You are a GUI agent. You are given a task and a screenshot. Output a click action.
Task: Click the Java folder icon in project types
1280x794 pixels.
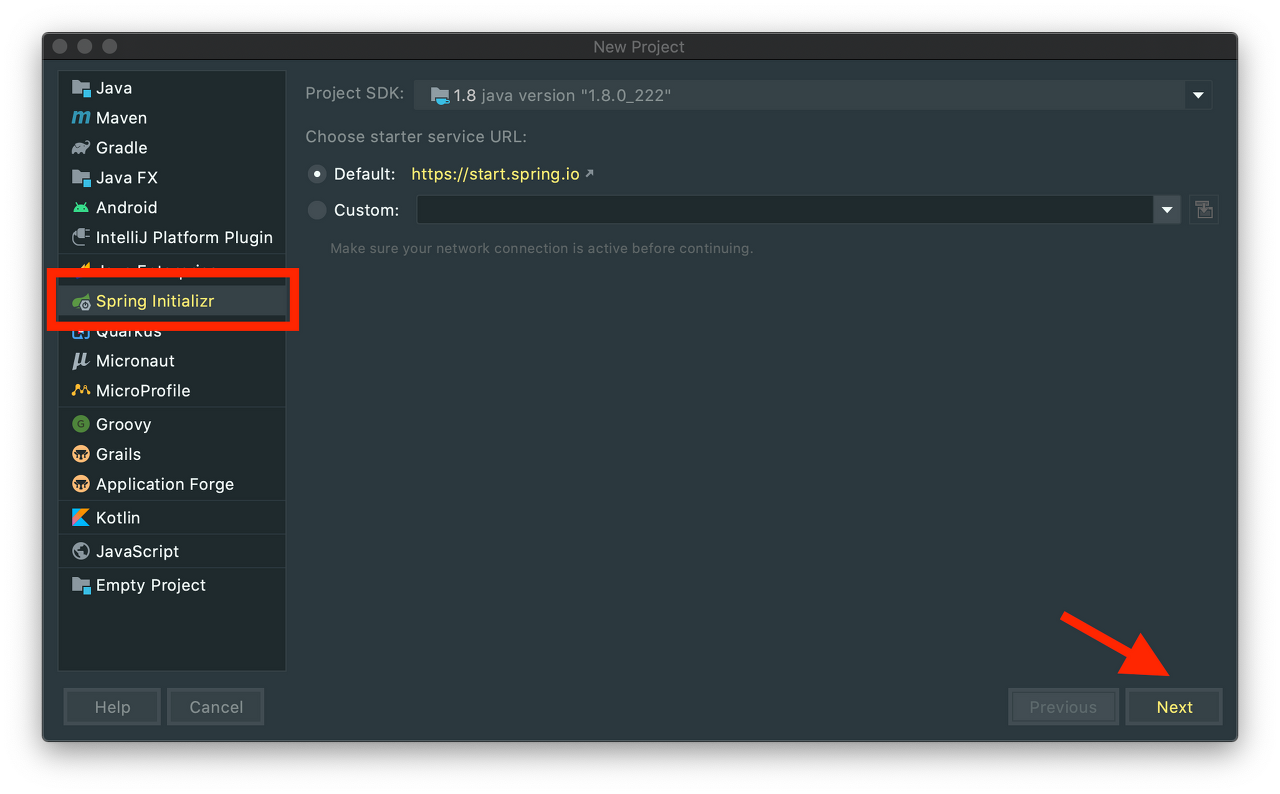coord(81,88)
